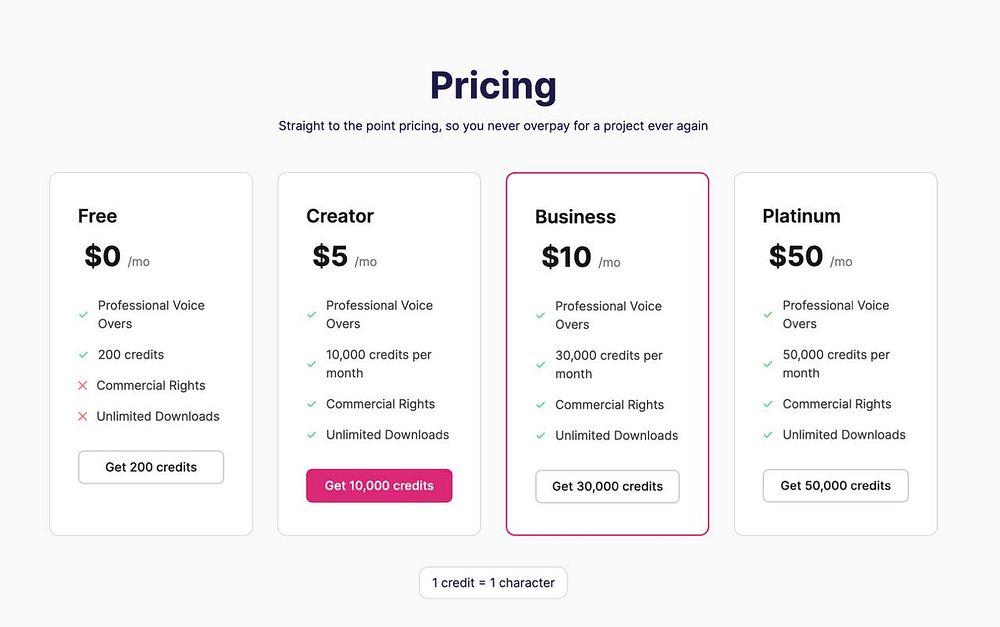
Task: Choose the Get 50,000 credits button
Action: pyautogui.click(x=835, y=486)
